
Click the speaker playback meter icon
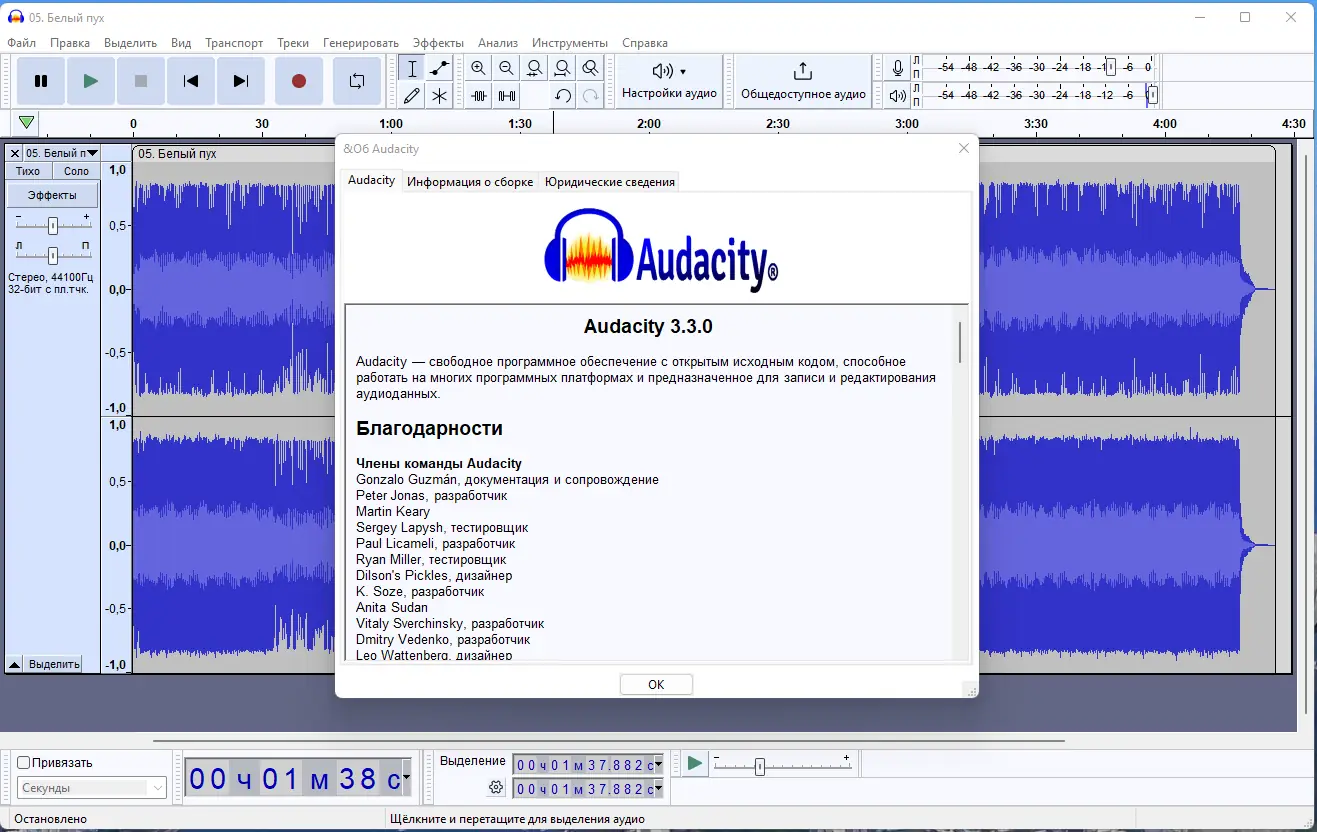pos(898,96)
